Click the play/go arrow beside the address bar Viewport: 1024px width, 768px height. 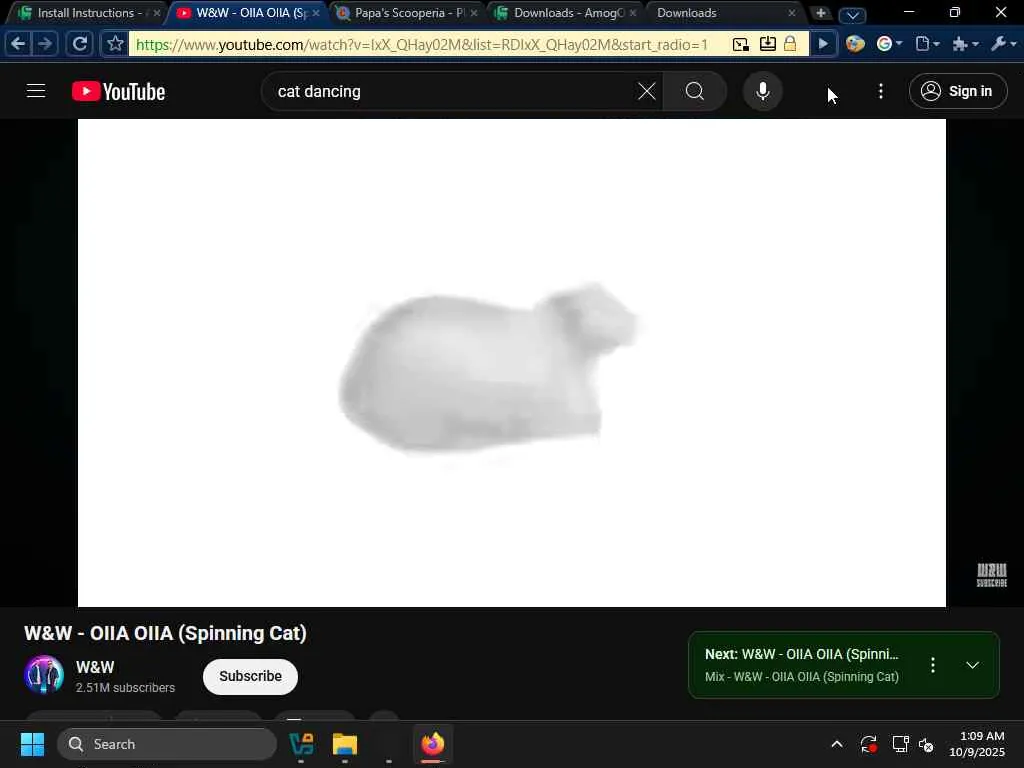[x=823, y=44]
